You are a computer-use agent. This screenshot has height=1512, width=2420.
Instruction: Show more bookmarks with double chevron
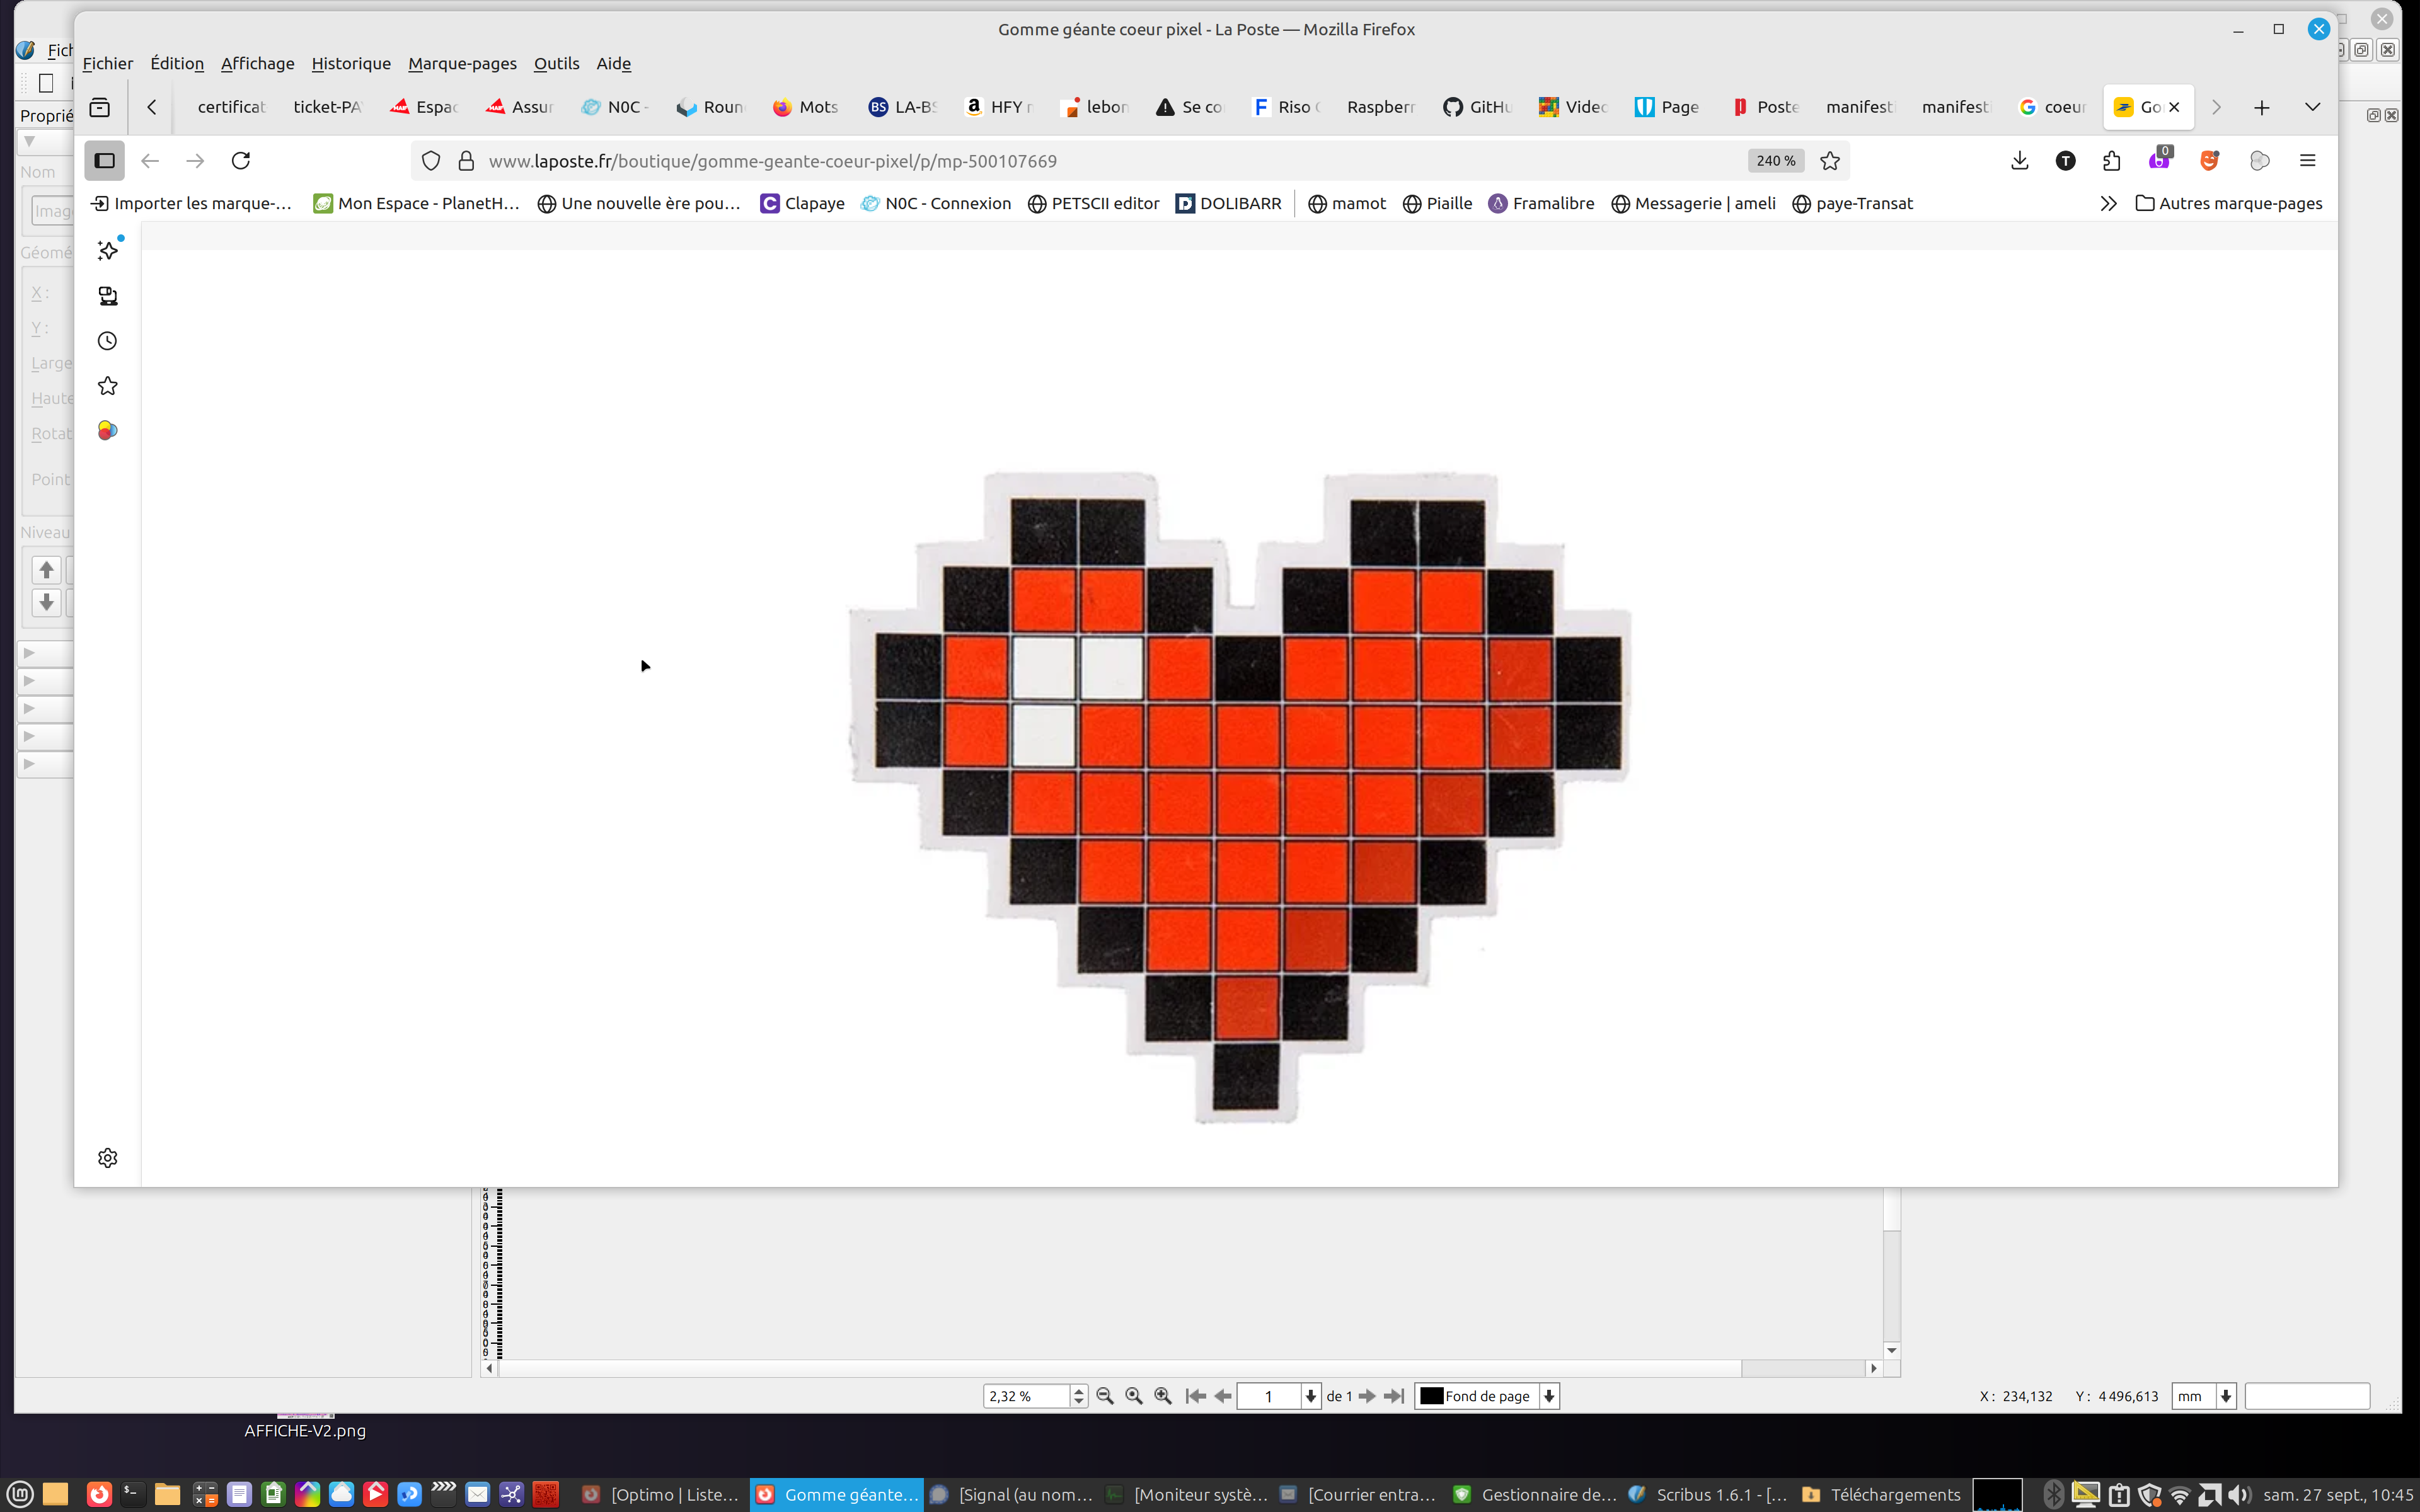click(x=2108, y=204)
